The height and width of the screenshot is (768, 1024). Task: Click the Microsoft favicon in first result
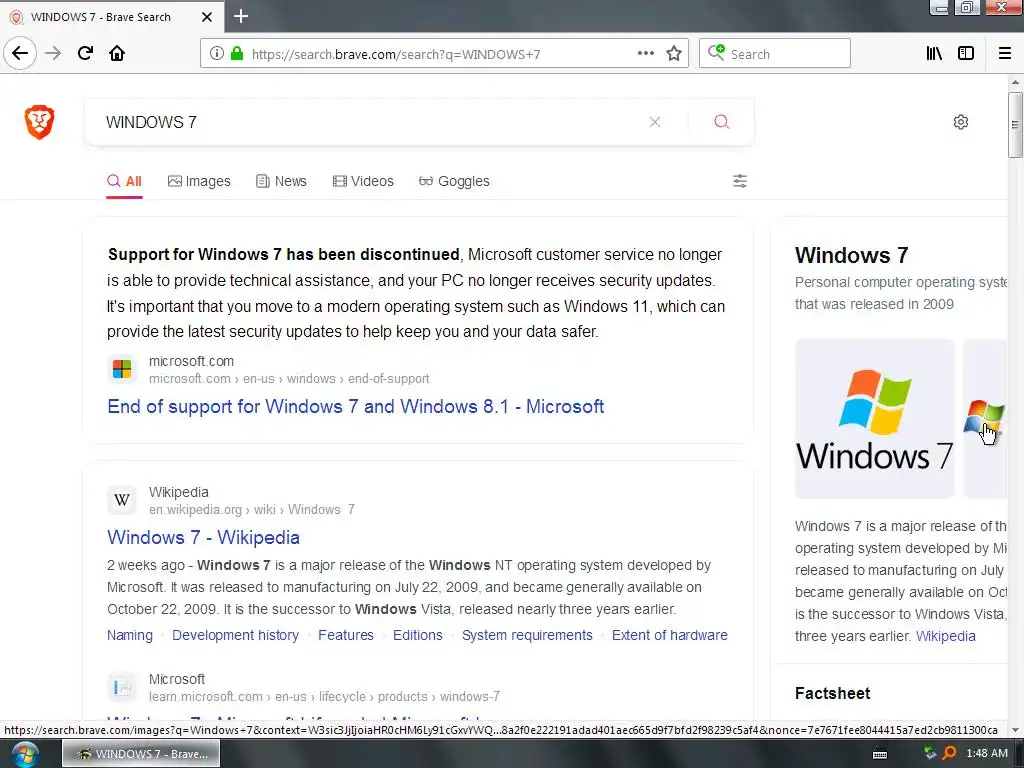click(122, 370)
